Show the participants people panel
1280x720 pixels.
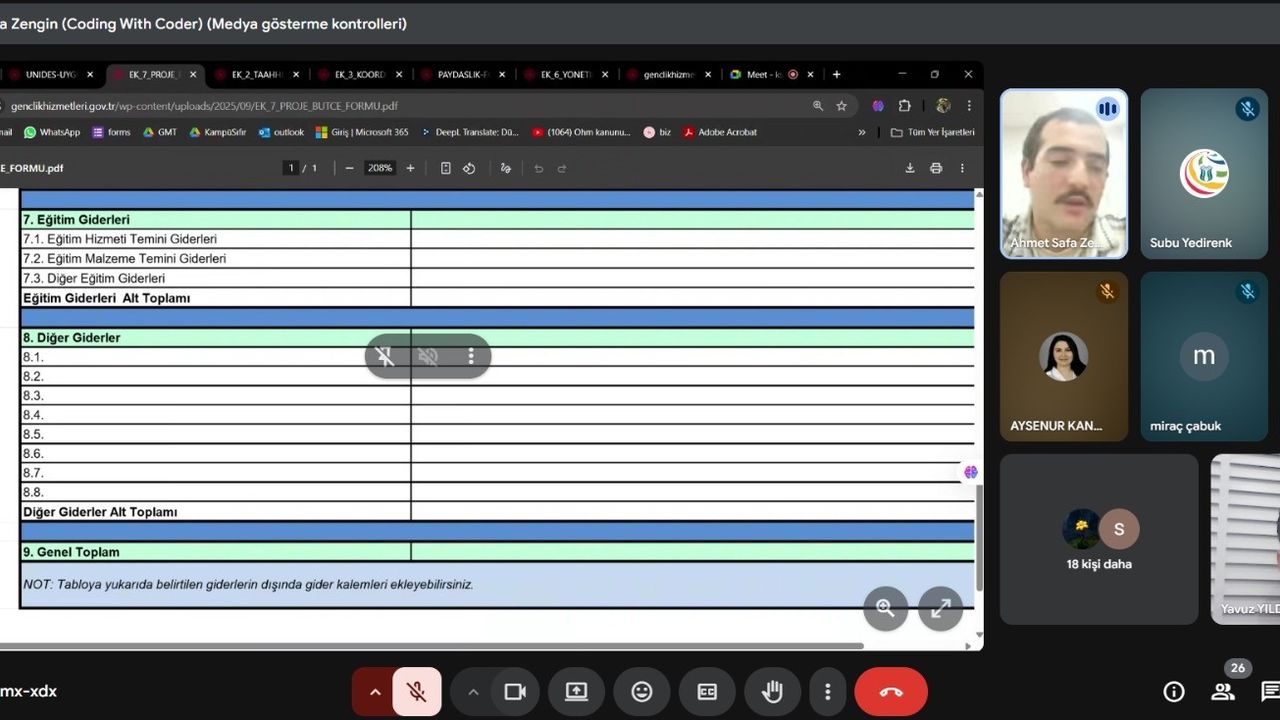pos(1222,692)
